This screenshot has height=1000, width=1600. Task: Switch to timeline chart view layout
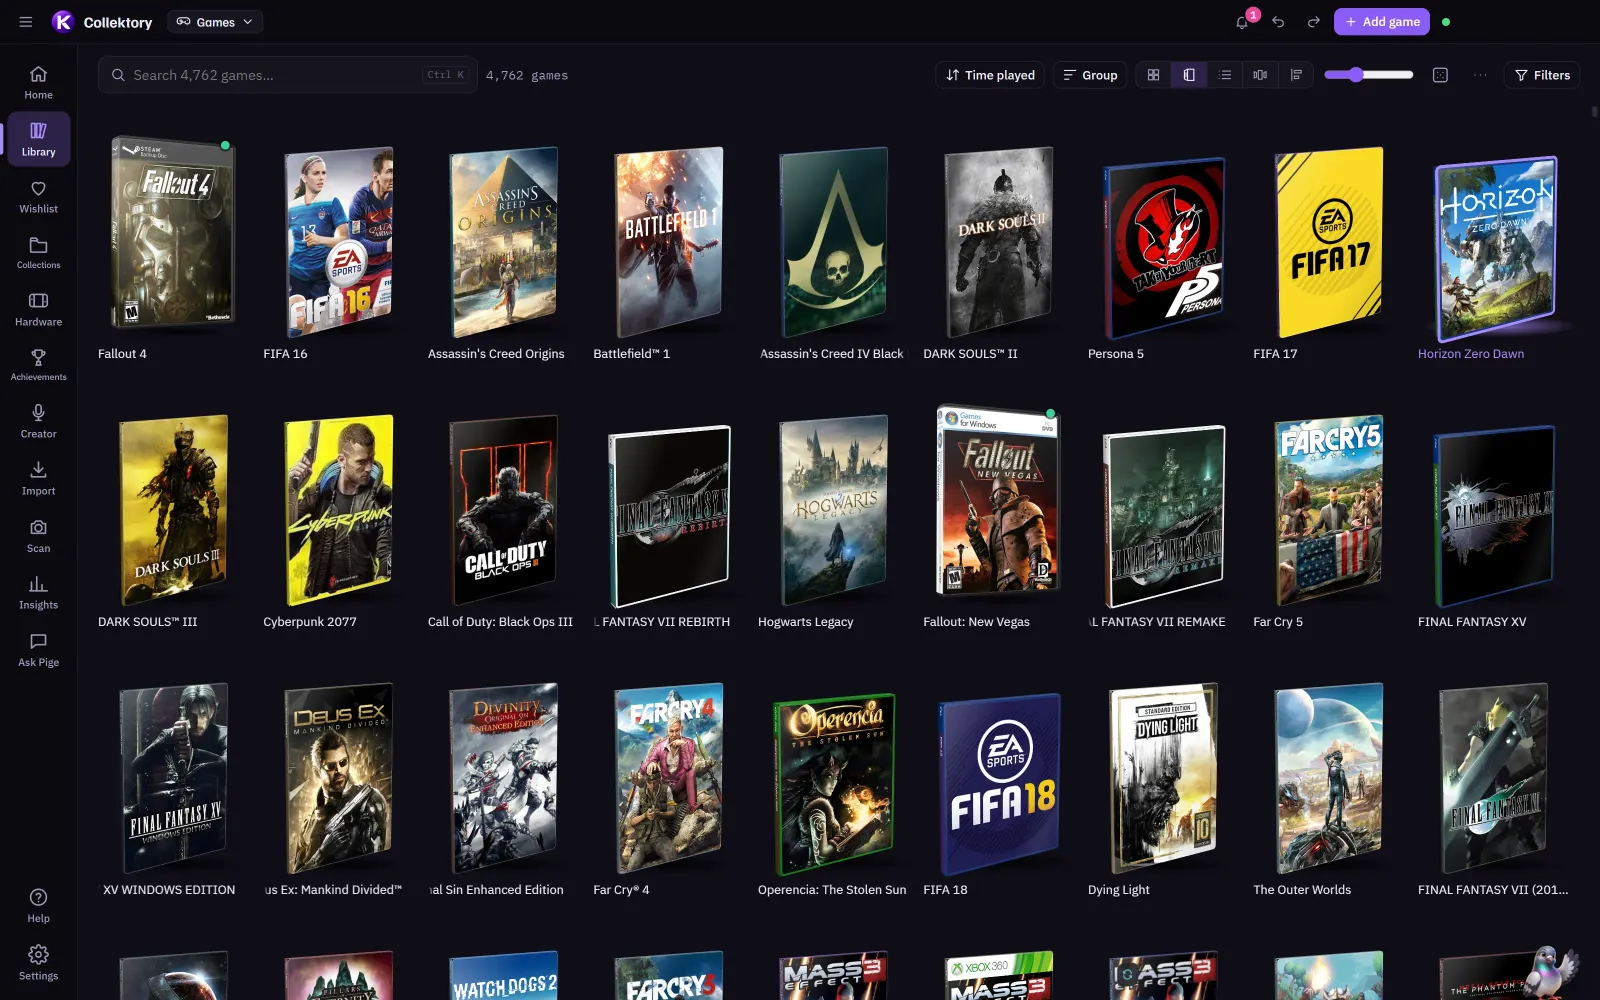pyautogui.click(x=1296, y=75)
